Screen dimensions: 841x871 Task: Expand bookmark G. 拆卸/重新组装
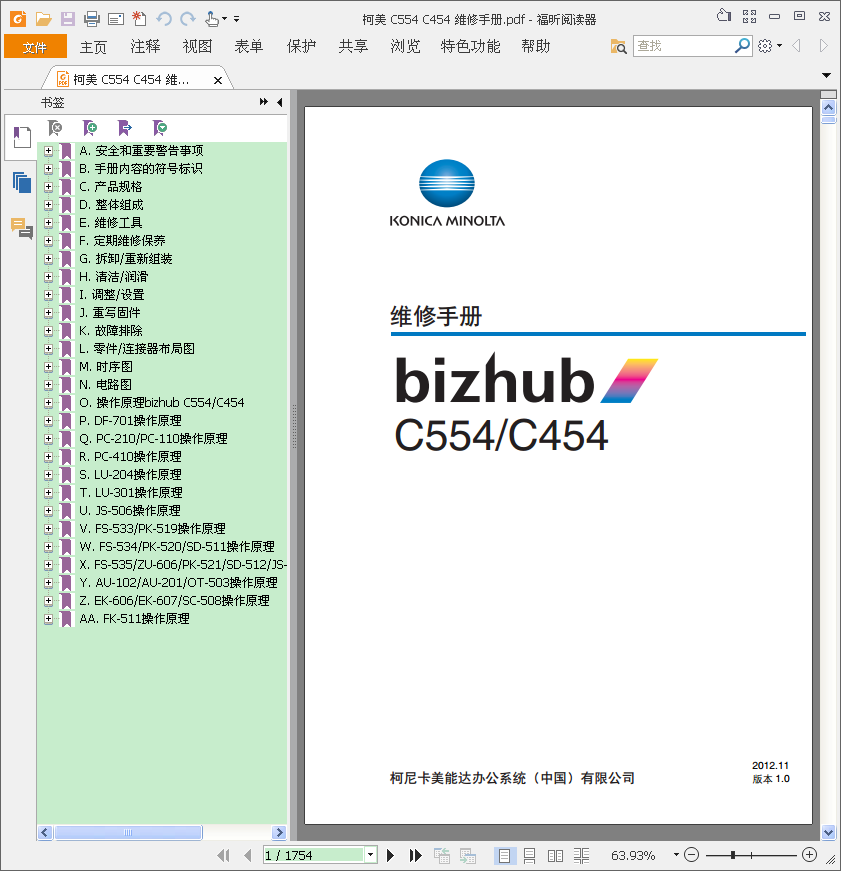pos(48,259)
